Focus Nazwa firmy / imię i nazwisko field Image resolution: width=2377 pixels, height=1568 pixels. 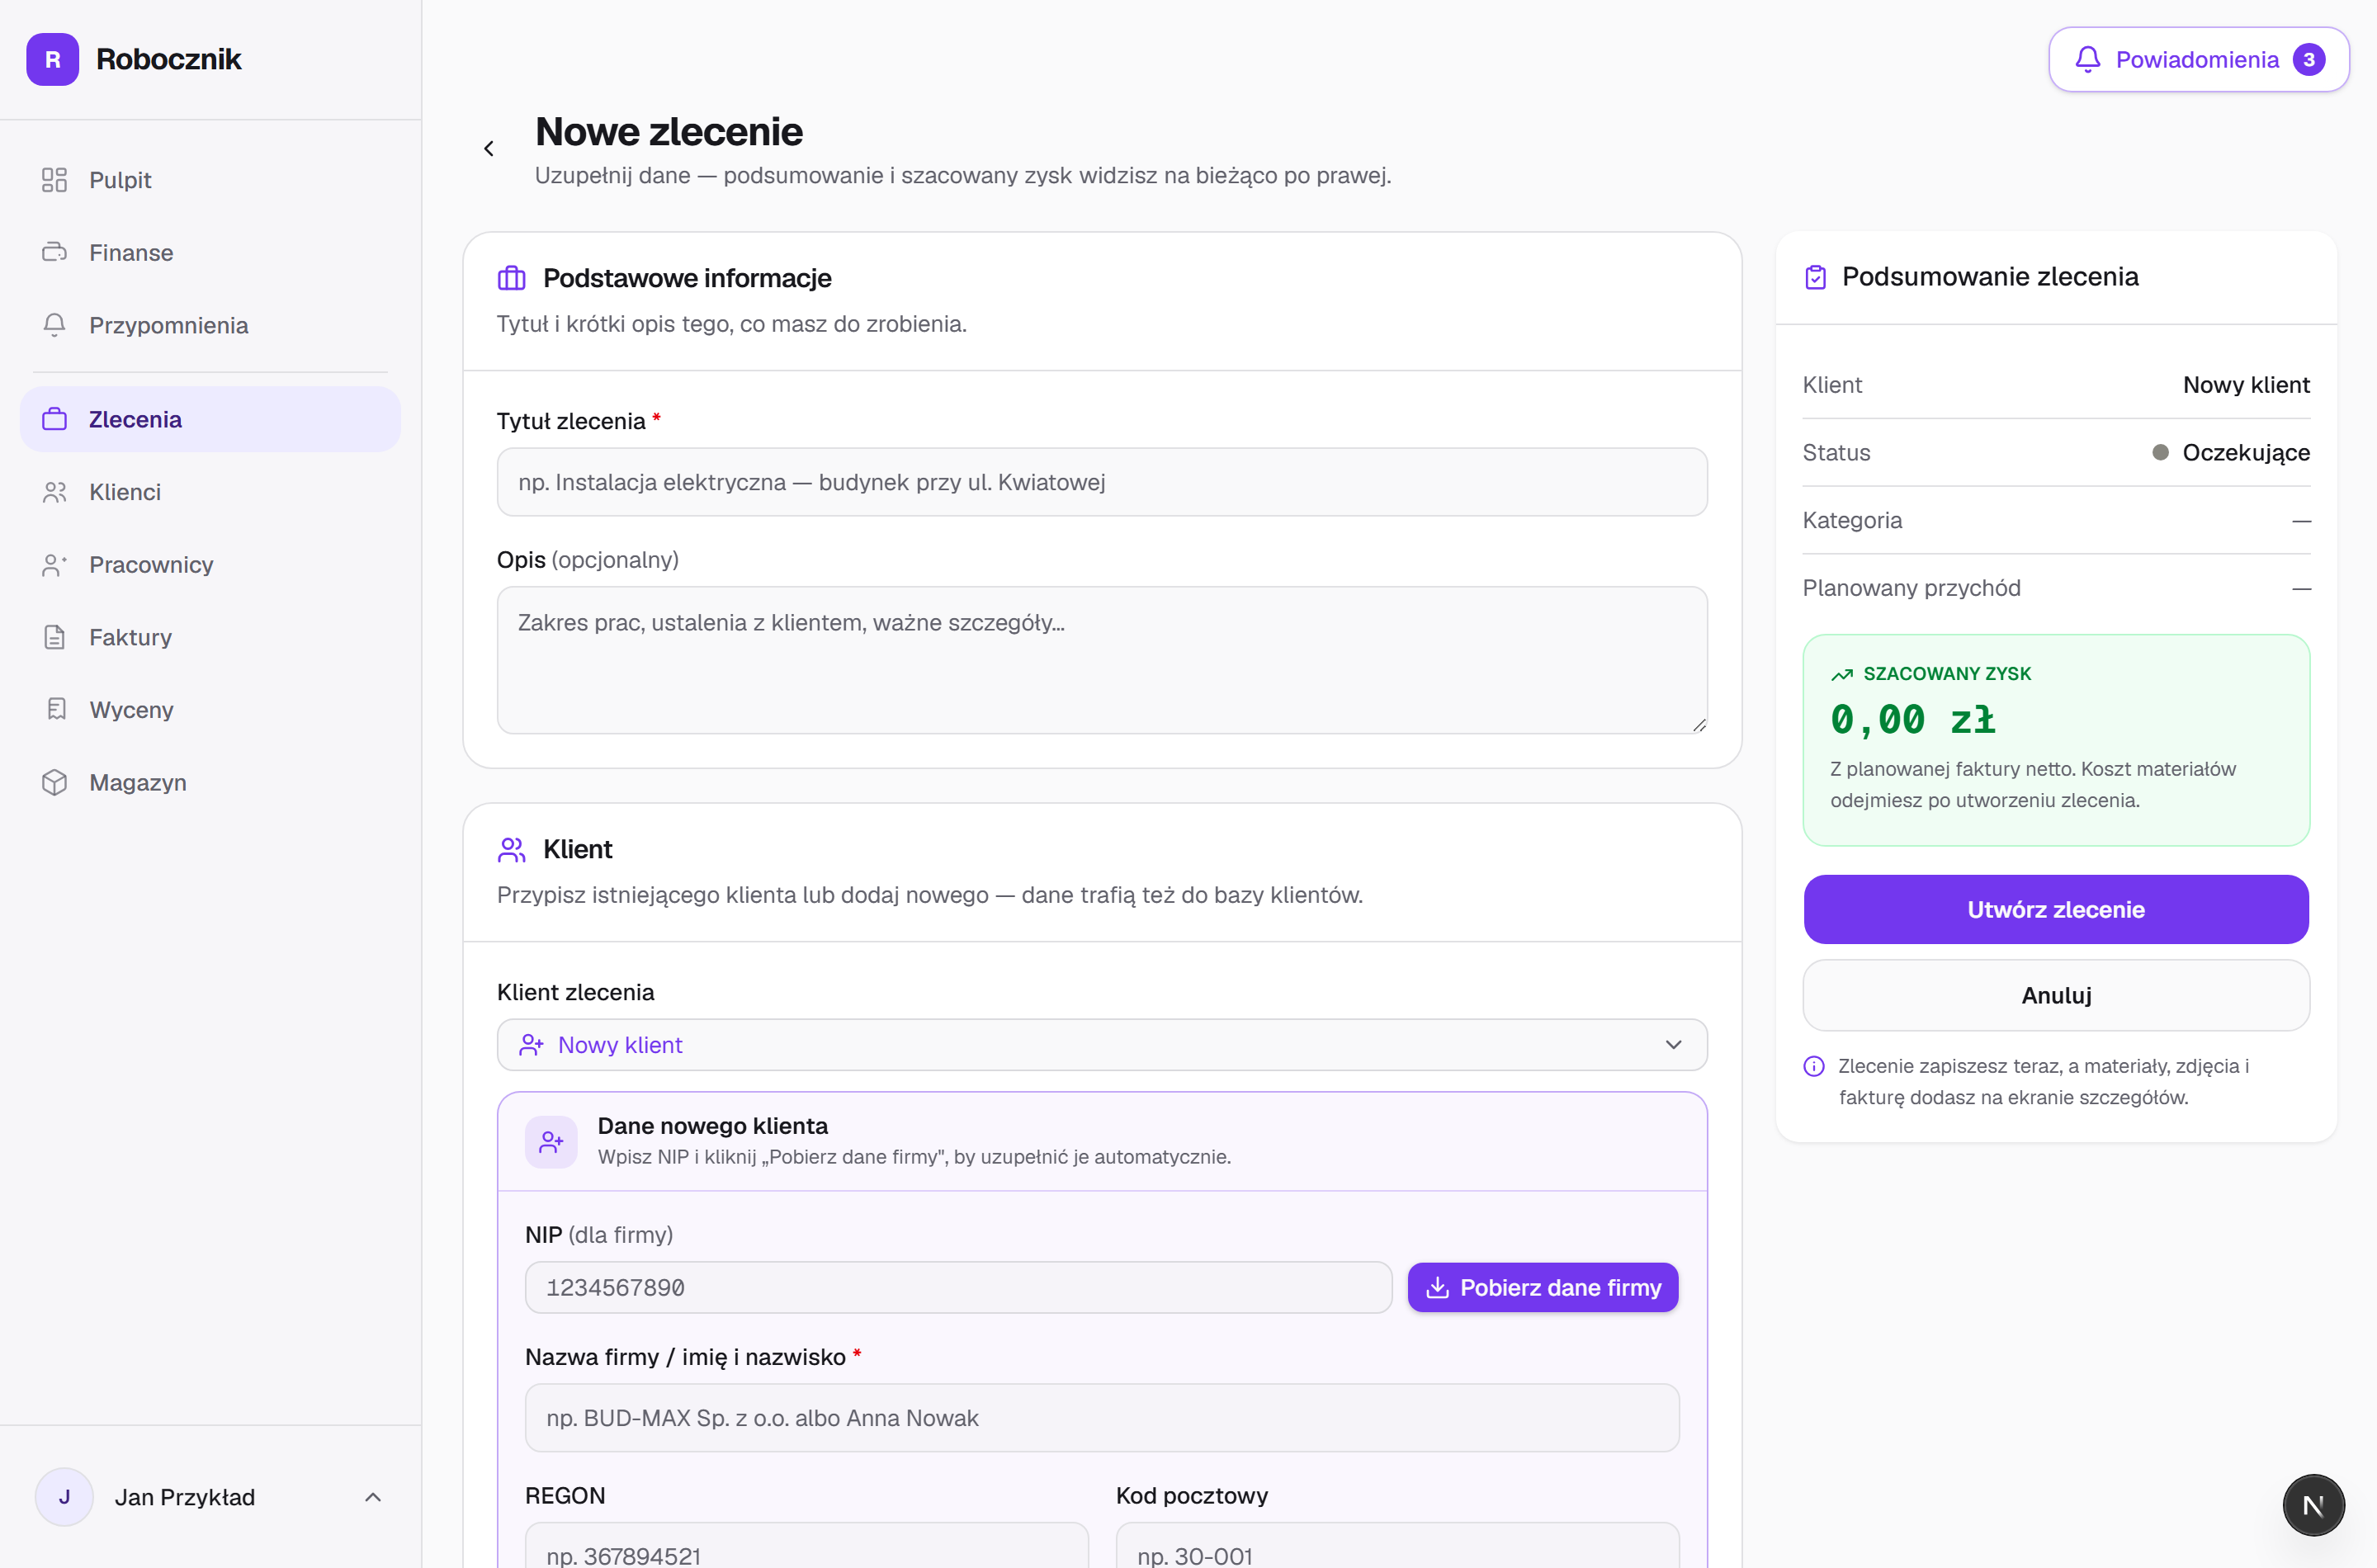point(1102,1418)
